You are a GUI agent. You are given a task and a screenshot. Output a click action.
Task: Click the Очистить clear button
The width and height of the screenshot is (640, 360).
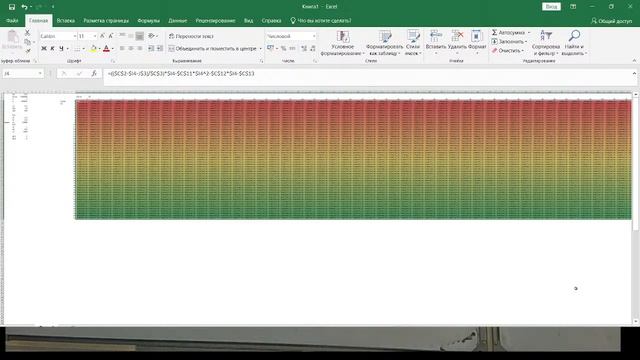508,51
